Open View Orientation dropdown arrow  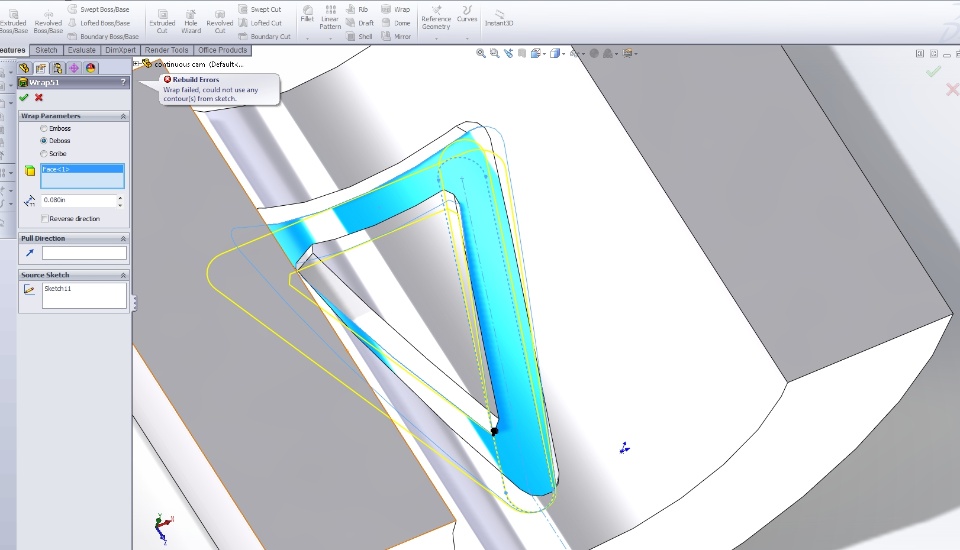[x=544, y=54]
